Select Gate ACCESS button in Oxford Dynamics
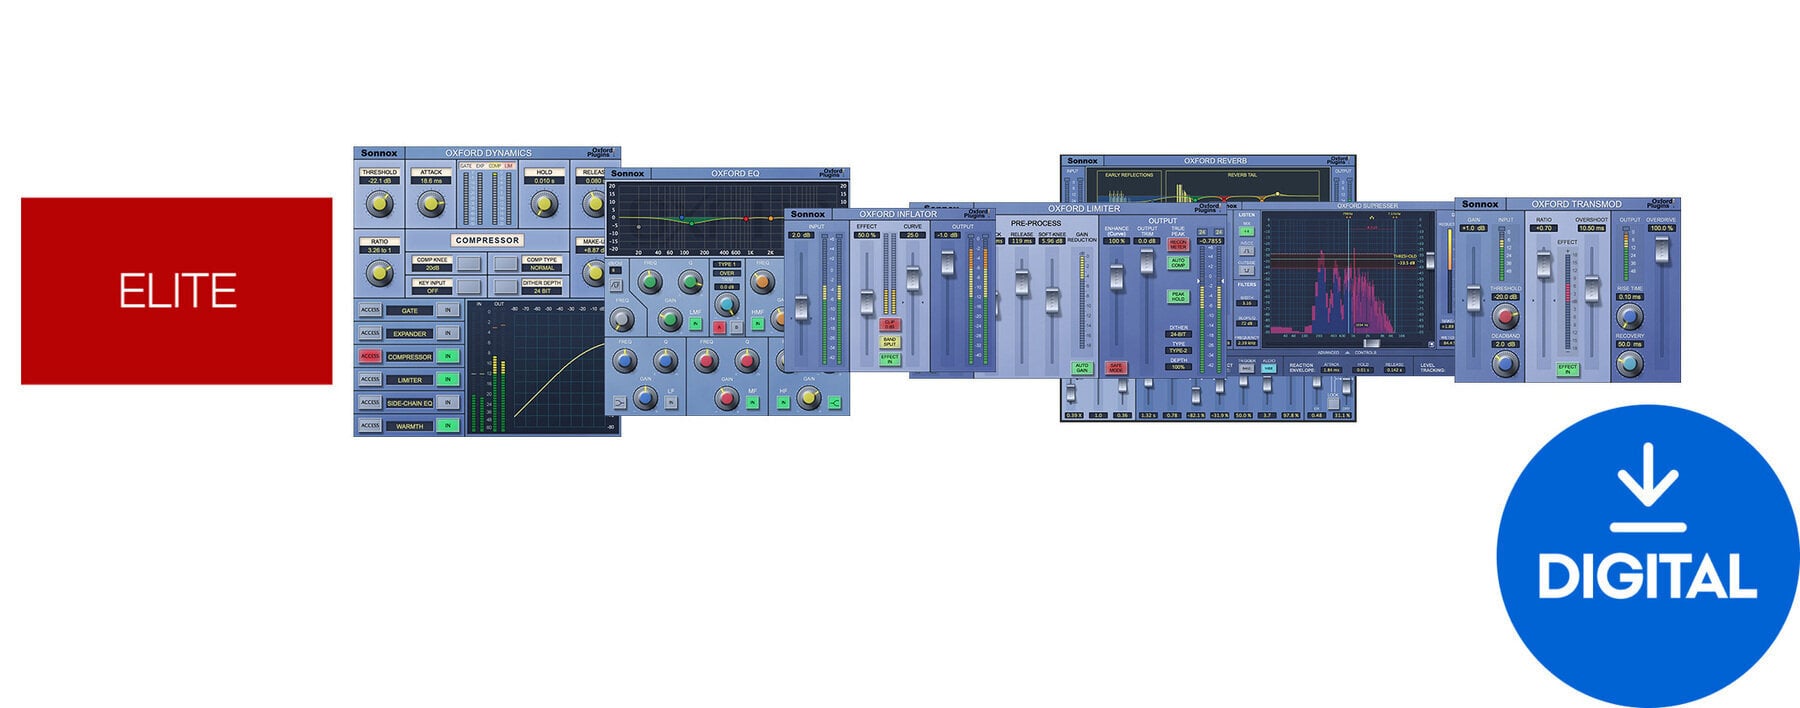The height and width of the screenshot is (708, 1800). pyautogui.click(x=370, y=310)
